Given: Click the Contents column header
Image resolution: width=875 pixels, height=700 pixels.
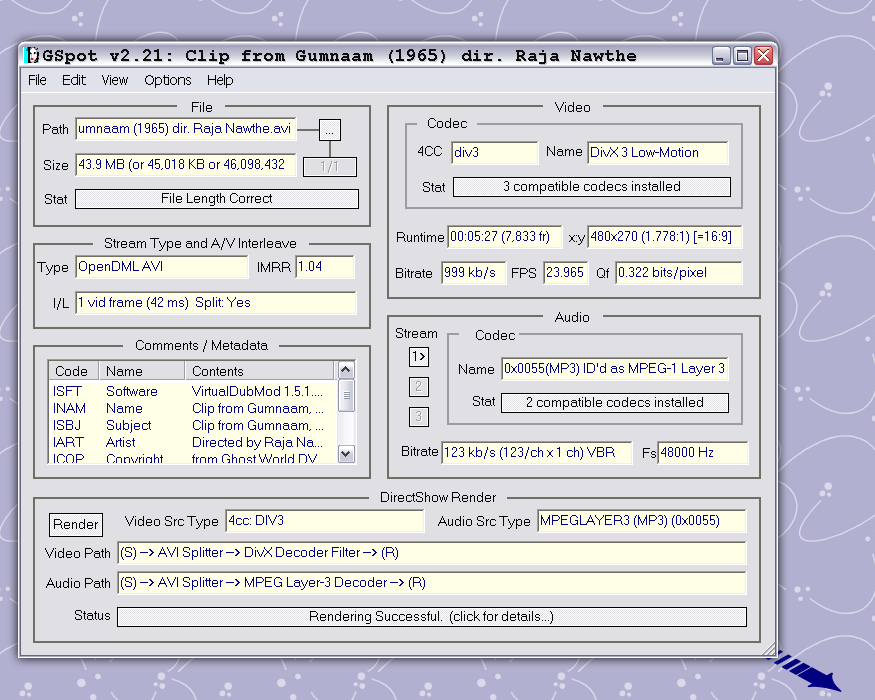Looking at the screenshot, I should (259, 371).
